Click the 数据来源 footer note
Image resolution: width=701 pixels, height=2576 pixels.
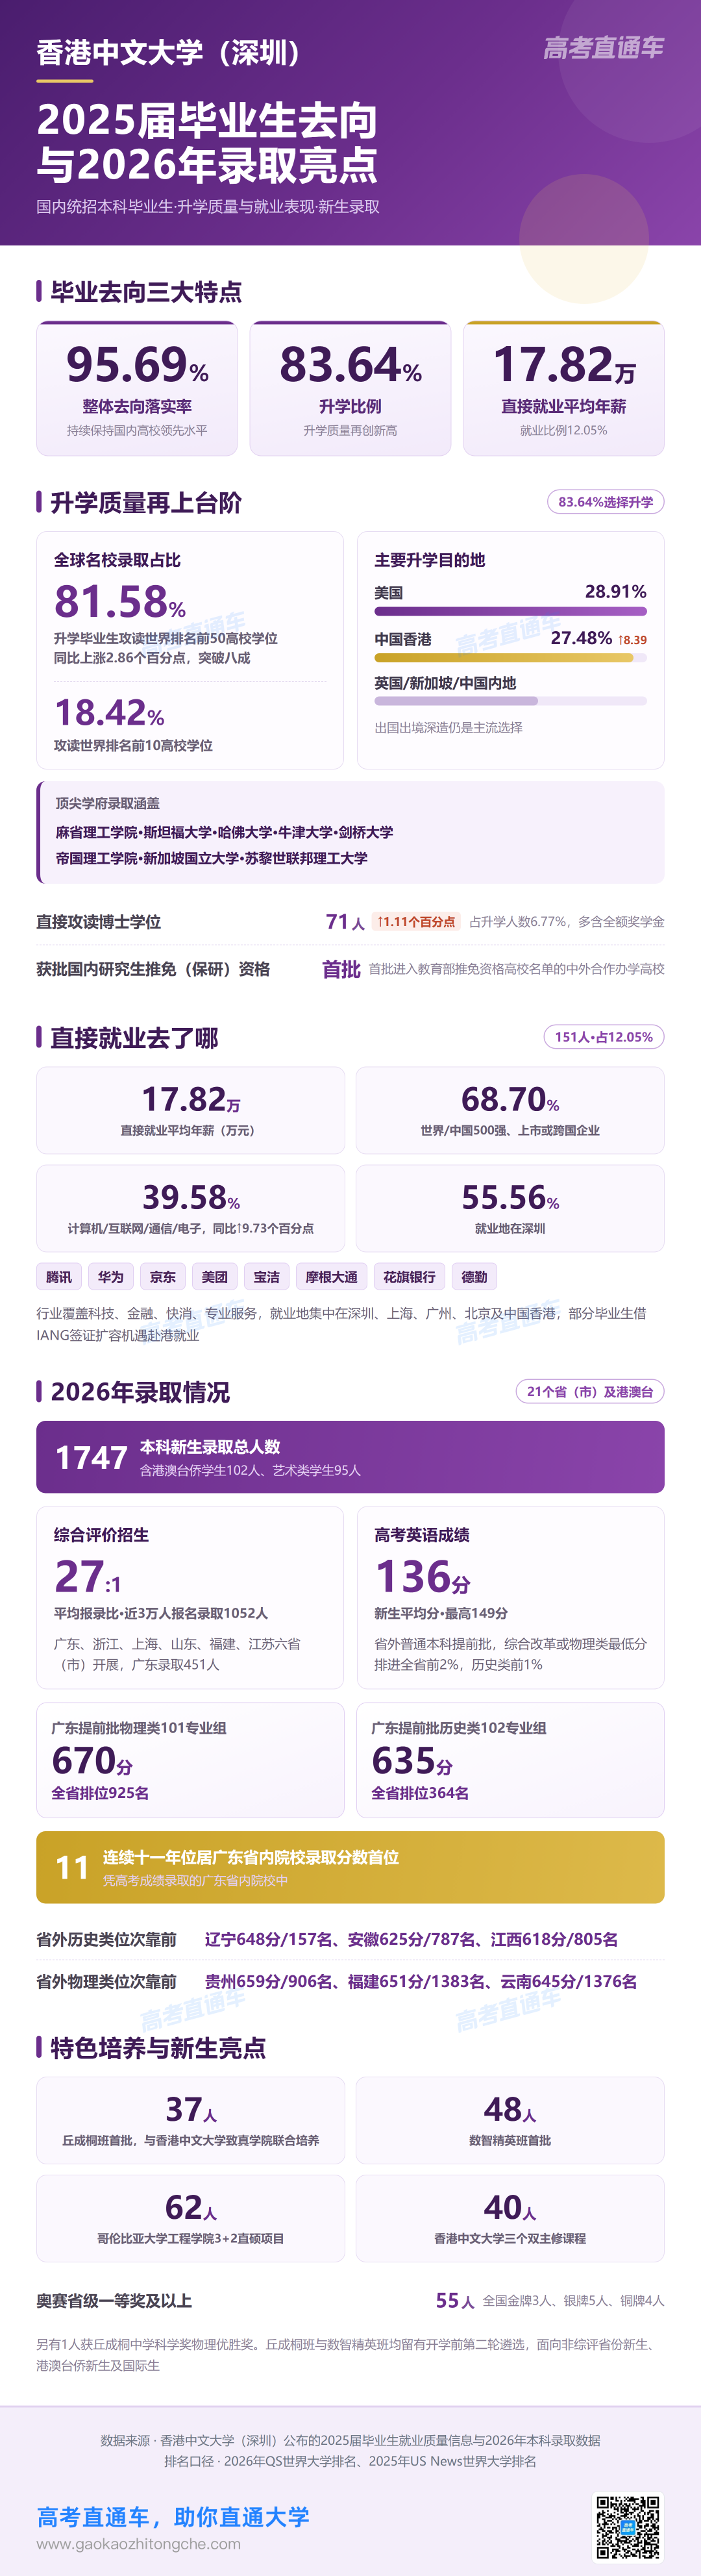point(350,2440)
